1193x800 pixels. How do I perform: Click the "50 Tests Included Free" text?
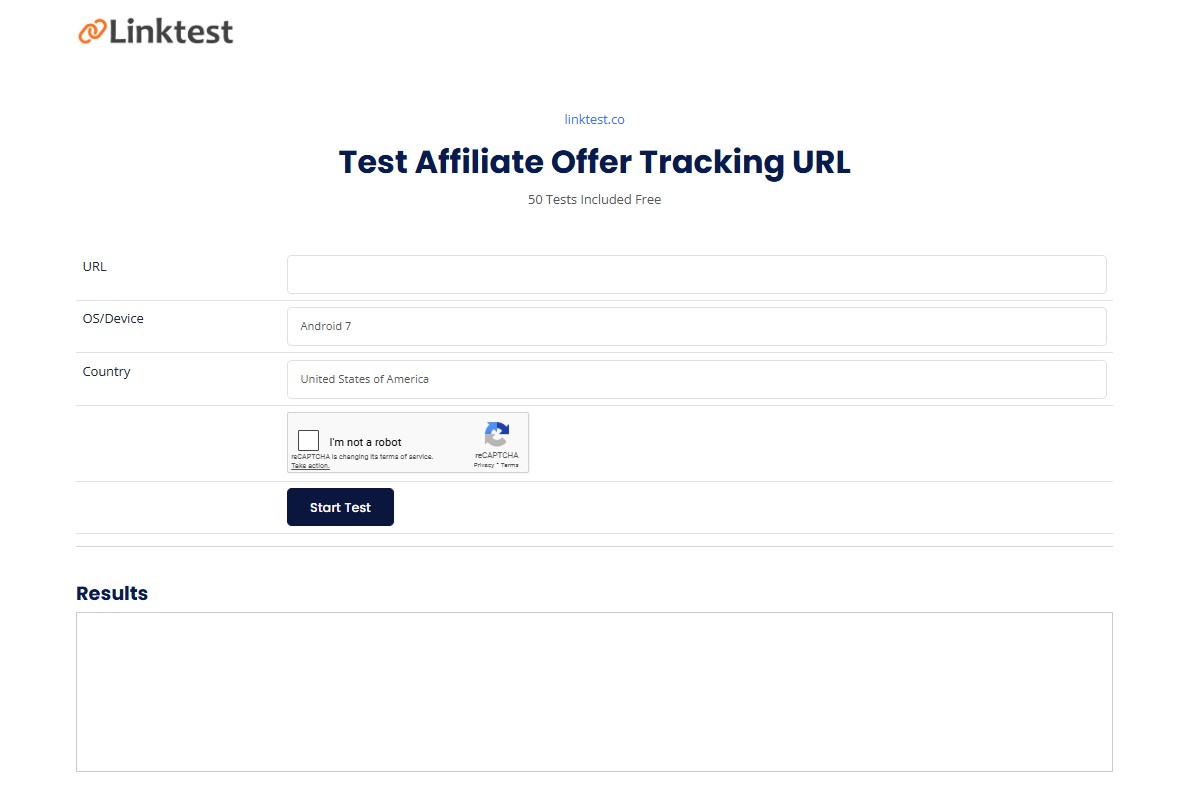pyautogui.click(x=594, y=199)
